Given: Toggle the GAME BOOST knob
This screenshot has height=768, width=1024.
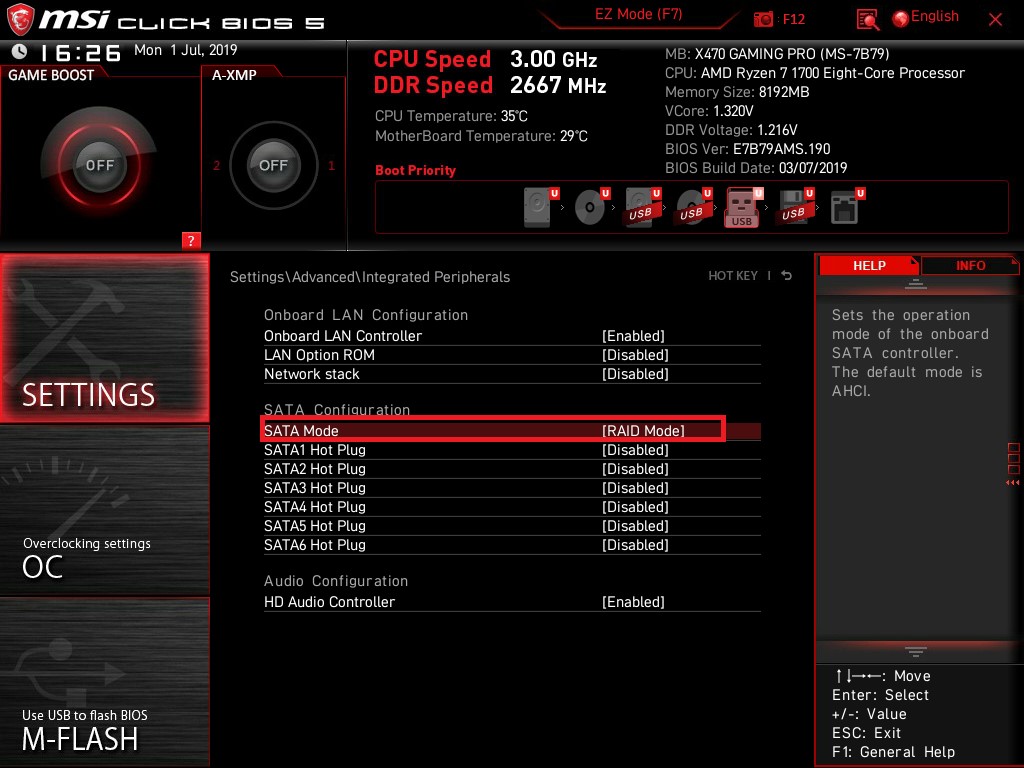Looking at the screenshot, I should pos(99,165).
